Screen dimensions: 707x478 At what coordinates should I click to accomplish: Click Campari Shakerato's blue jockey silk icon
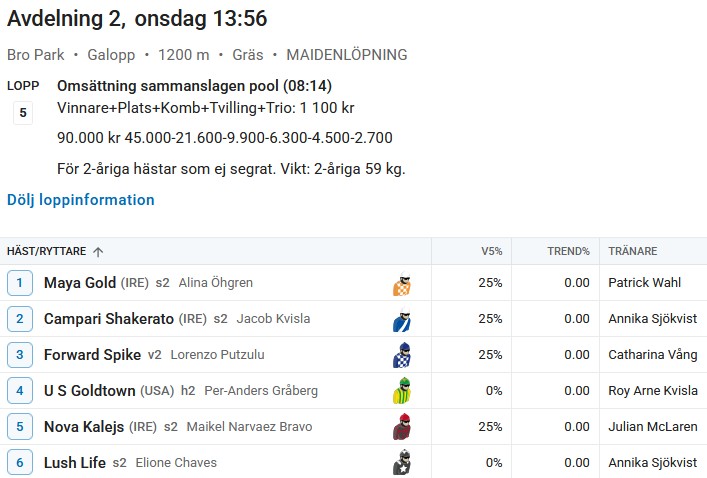click(402, 319)
